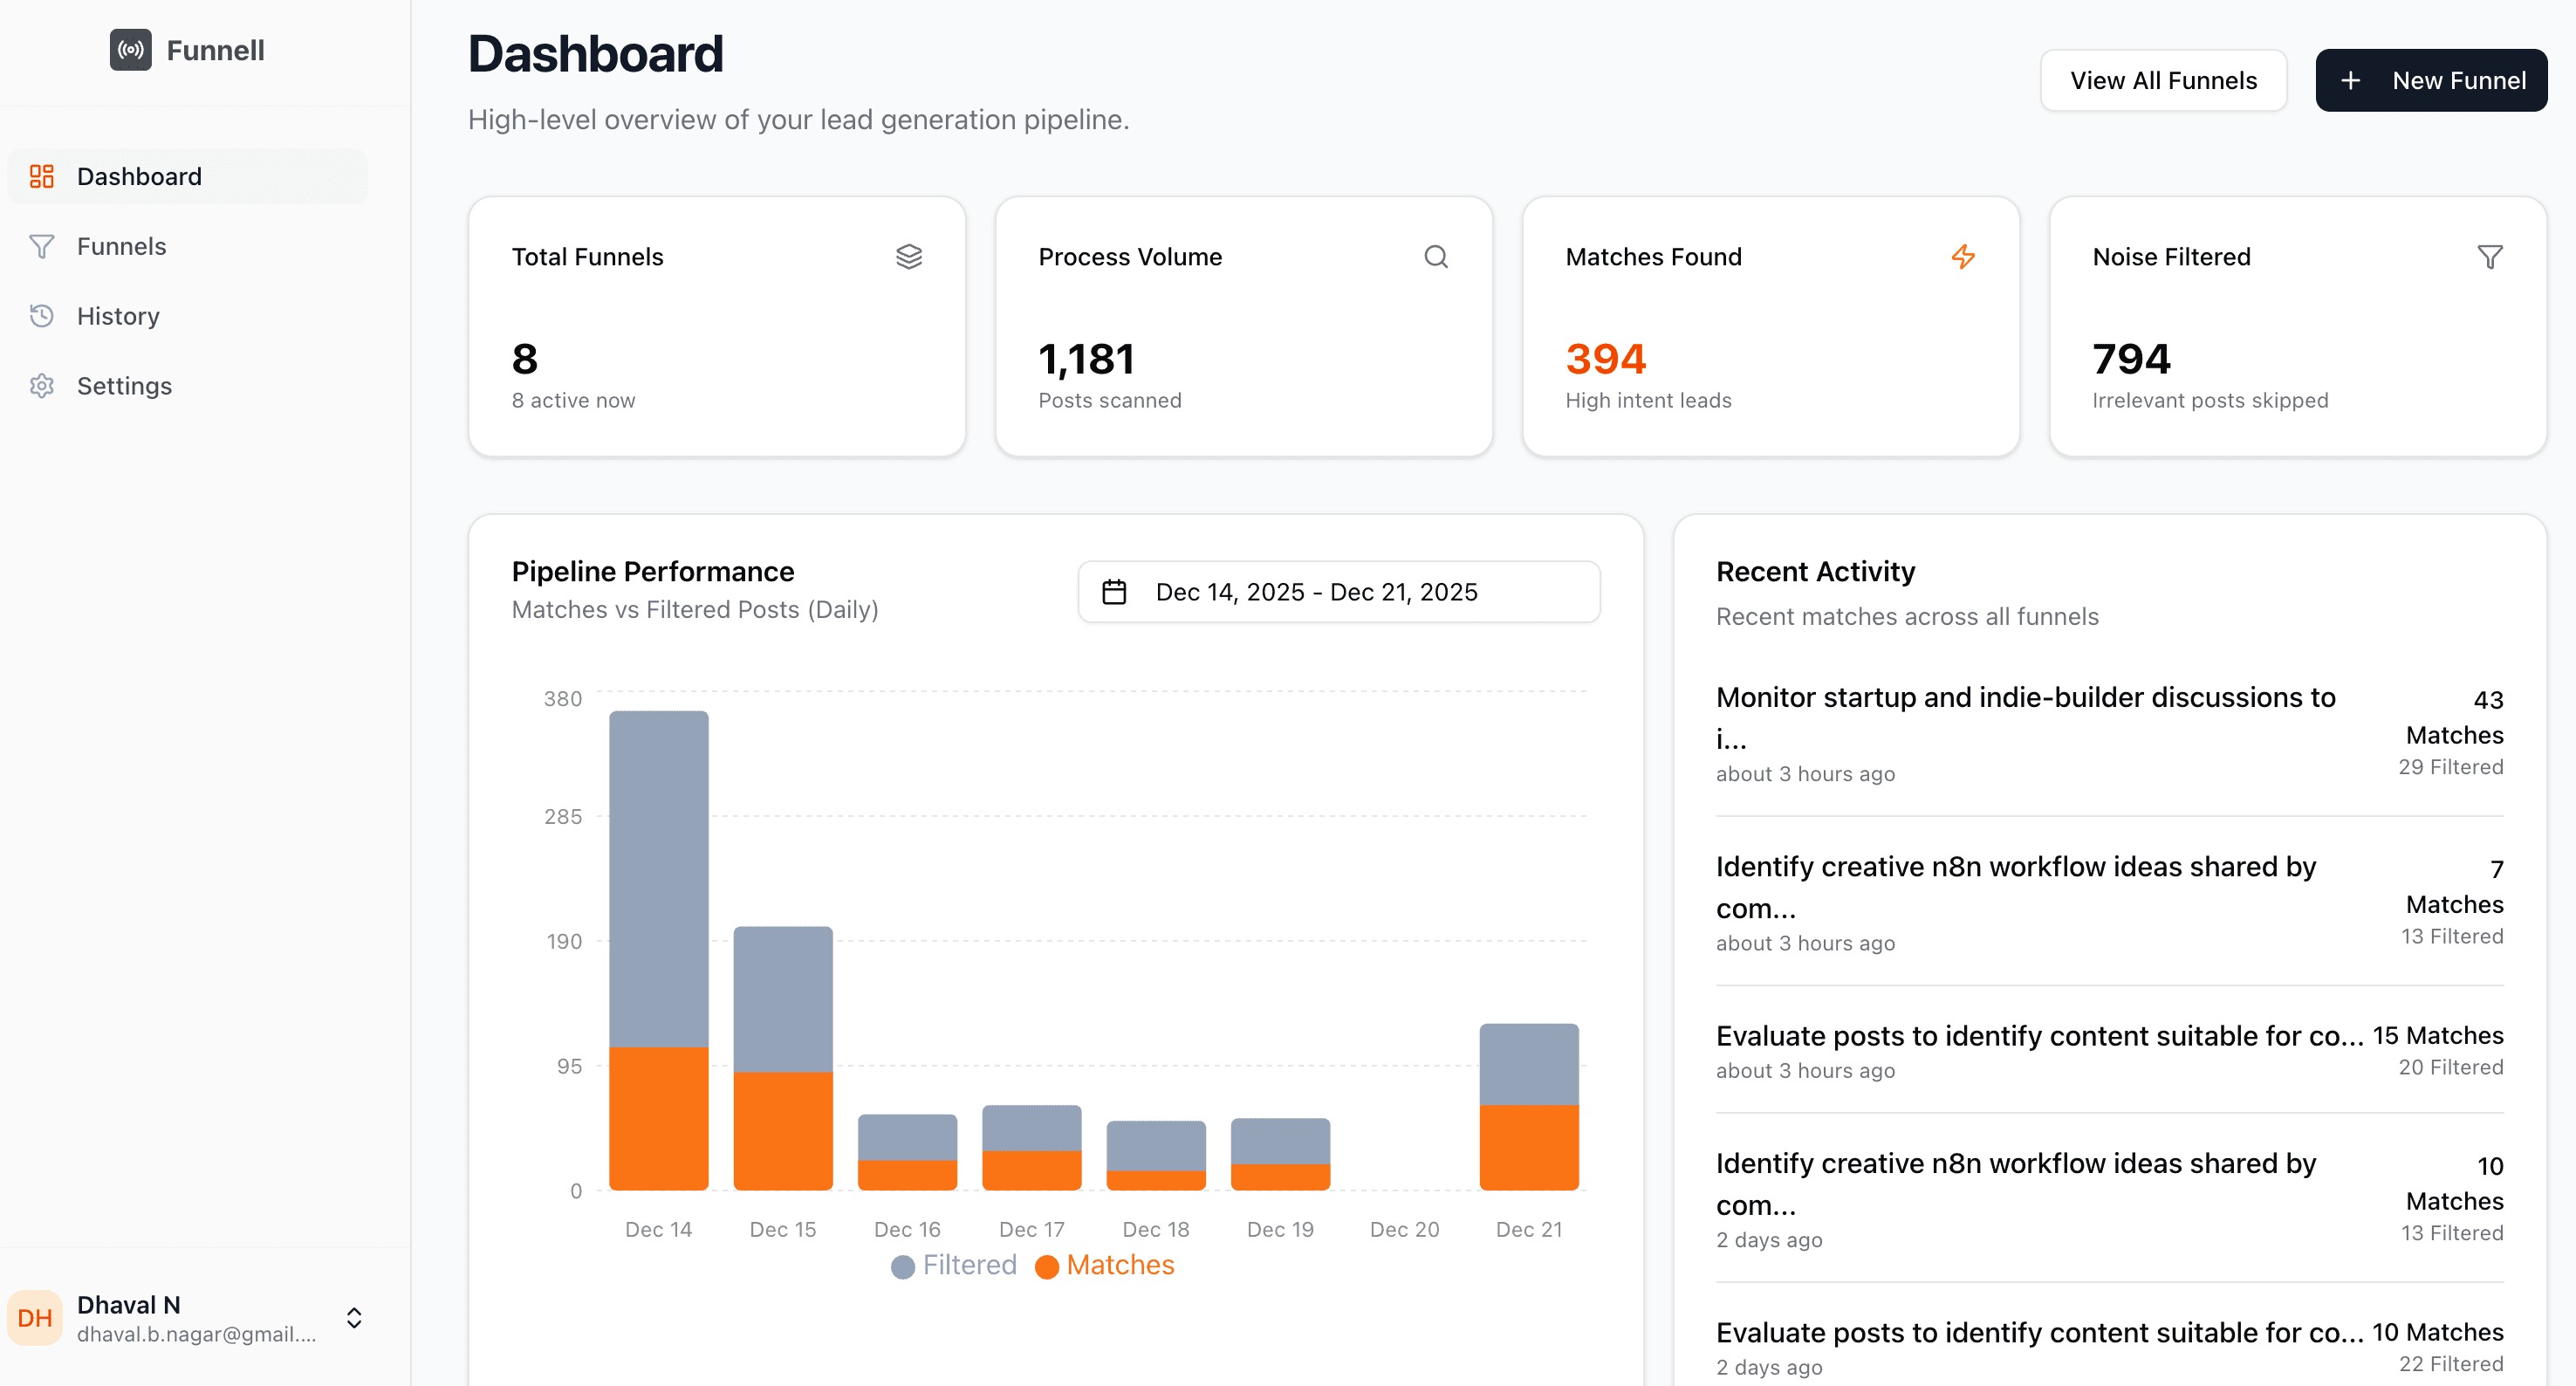
Task: Click the calendar icon in date range picker
Action: [x=1114, y=592]
